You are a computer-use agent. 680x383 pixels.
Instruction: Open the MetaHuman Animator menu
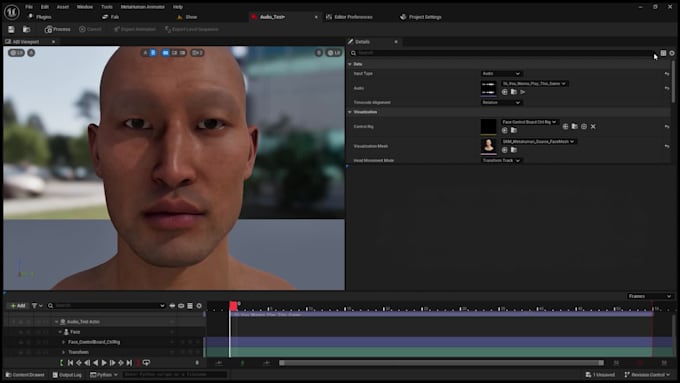(143, 7)
